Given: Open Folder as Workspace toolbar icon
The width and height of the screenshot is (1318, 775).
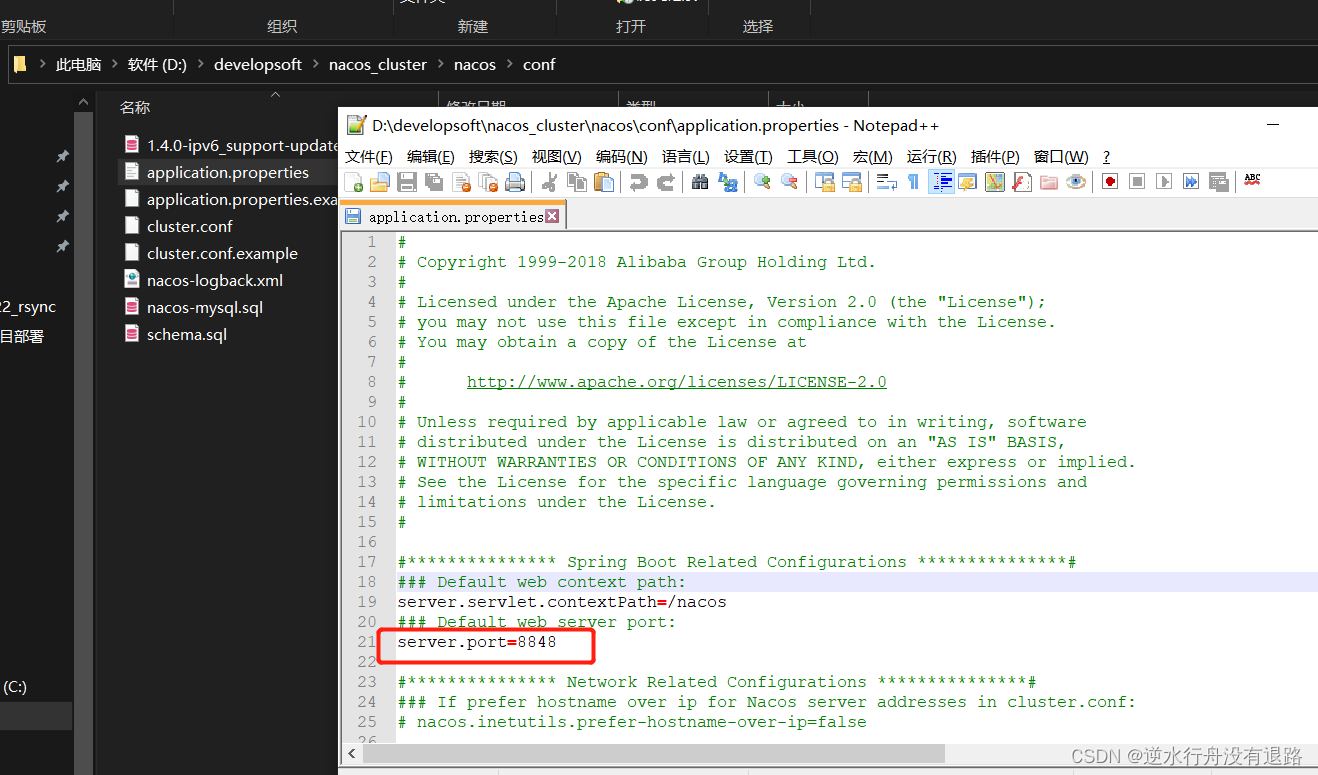Looking at the screenshot, I should coord(1048,182).
